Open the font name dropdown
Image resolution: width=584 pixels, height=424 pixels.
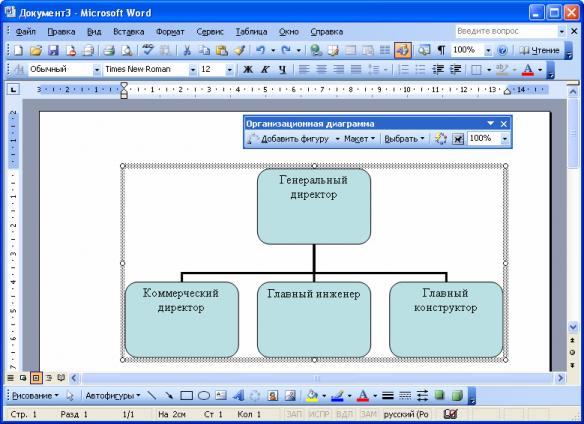pyautogui.click(x=193, y=69)
